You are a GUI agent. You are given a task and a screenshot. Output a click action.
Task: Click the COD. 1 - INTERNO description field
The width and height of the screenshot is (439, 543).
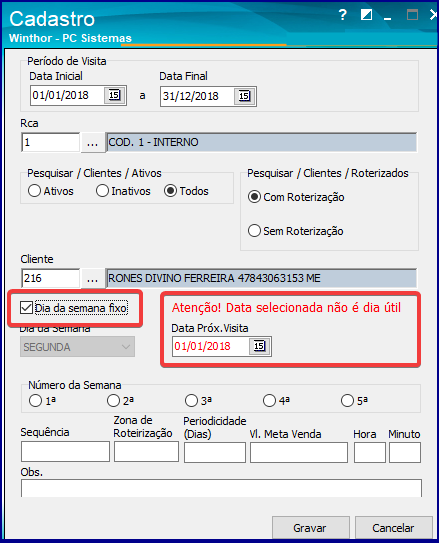pyautogui.click(x=262, y=142)
